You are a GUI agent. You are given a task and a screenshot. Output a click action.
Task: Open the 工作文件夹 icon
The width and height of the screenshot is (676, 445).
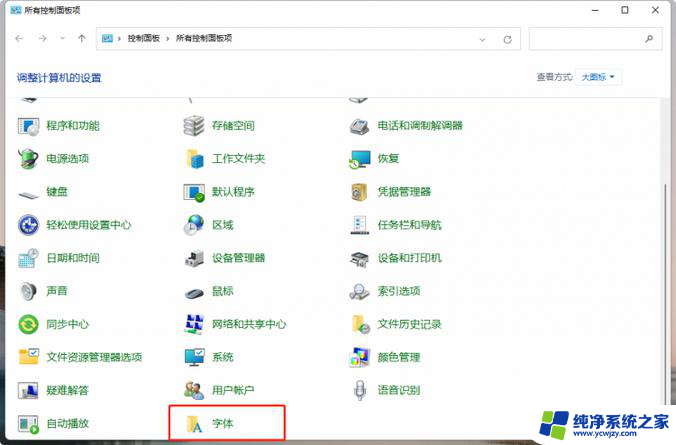tap(194, 159)
